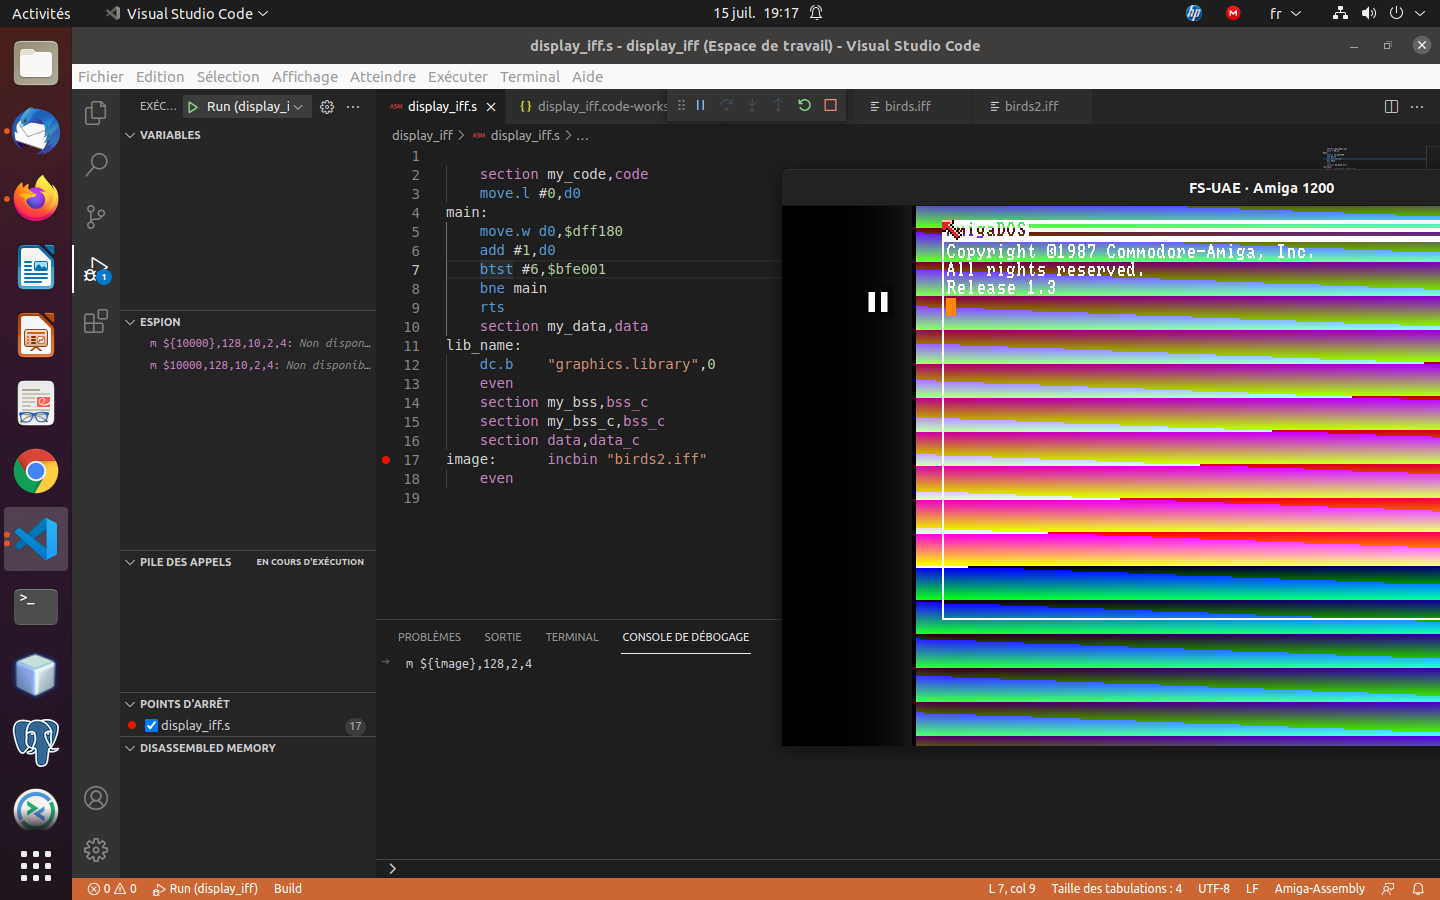The image size is (1440, 900).
Task: Open the Fichier menu
Action: tap(101, 77)
